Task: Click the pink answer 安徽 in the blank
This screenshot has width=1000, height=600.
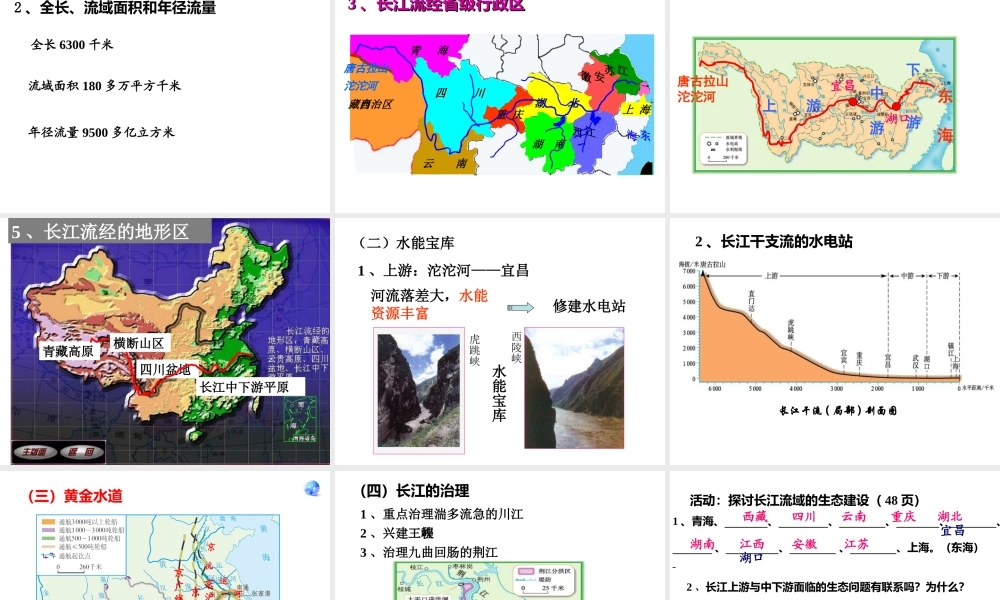Action: pyautogui.click(x=804, y=544)
